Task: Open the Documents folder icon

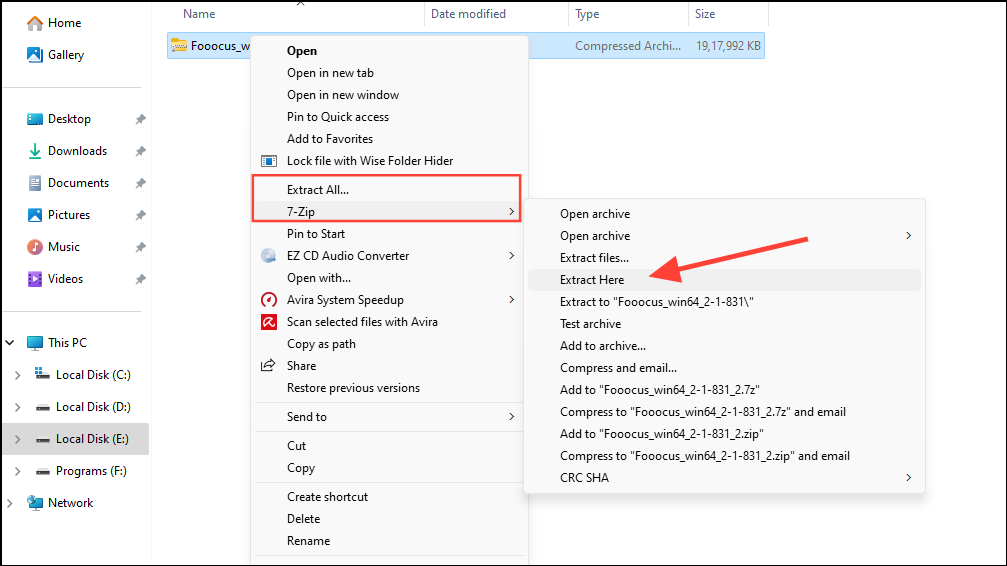Action: point(35,183)
